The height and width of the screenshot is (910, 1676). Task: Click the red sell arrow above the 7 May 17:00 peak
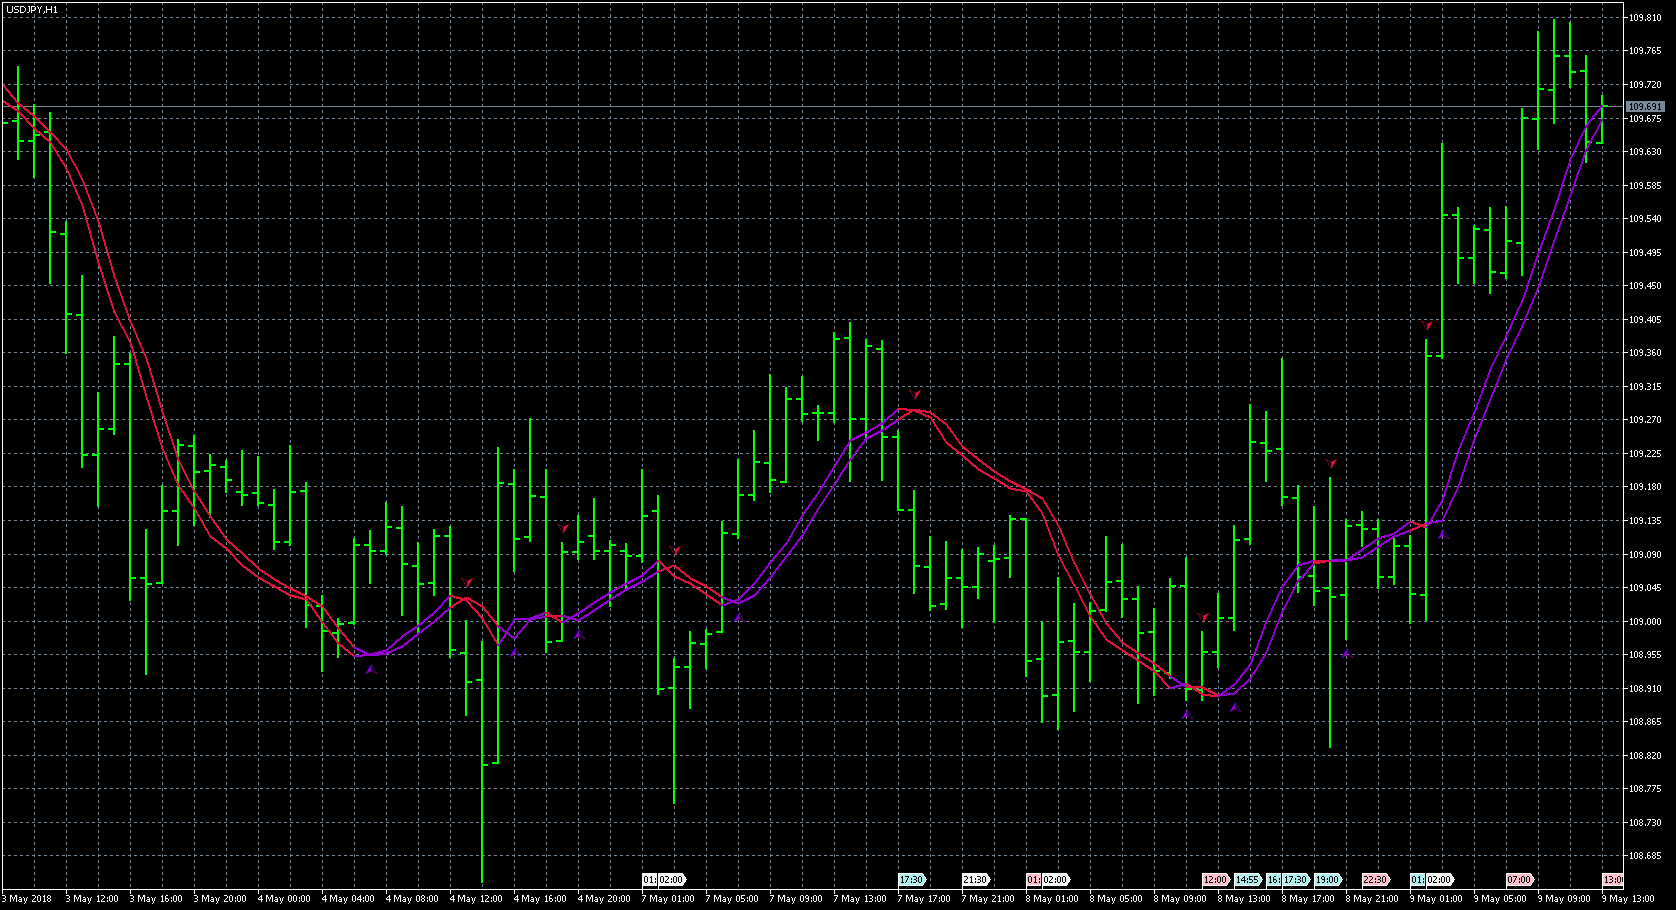pyautogui.click(x=915, y=394)
